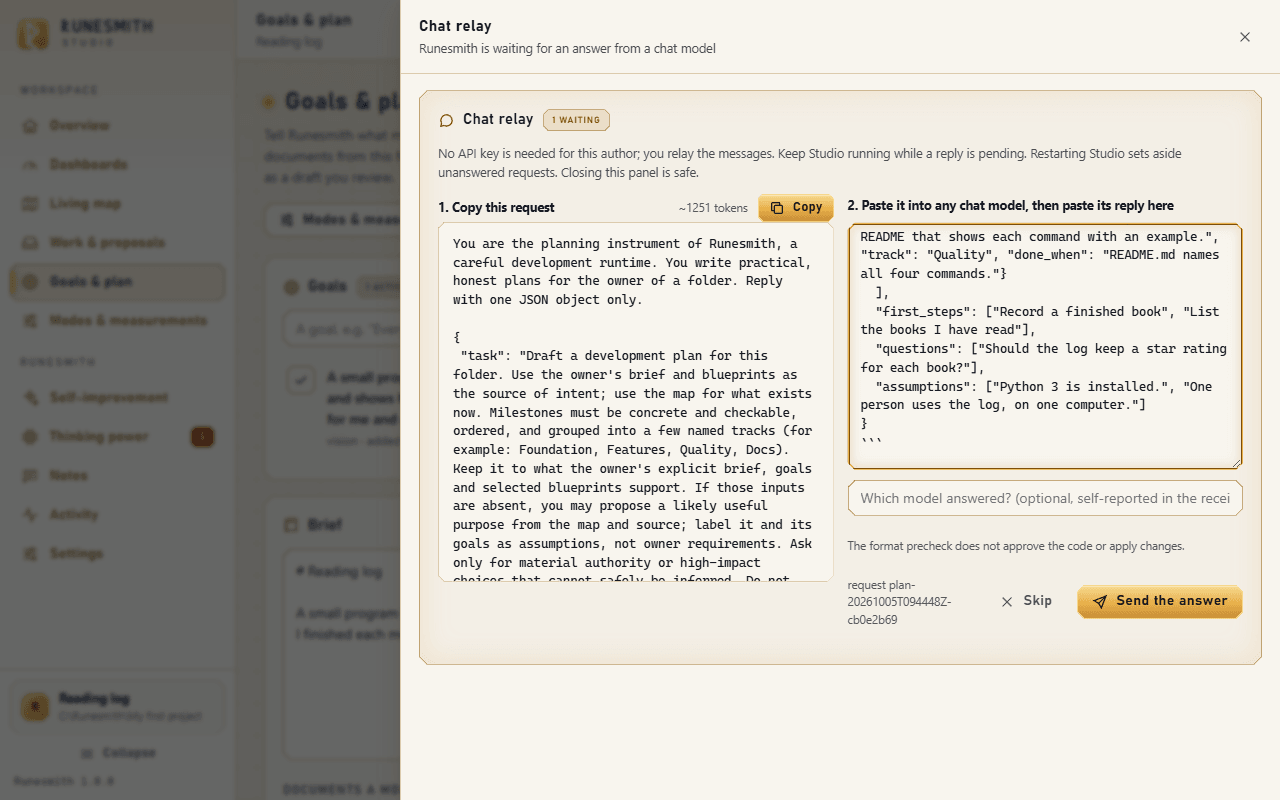
Task: Click the format precheck note
Action: [x=1015, y=546]
